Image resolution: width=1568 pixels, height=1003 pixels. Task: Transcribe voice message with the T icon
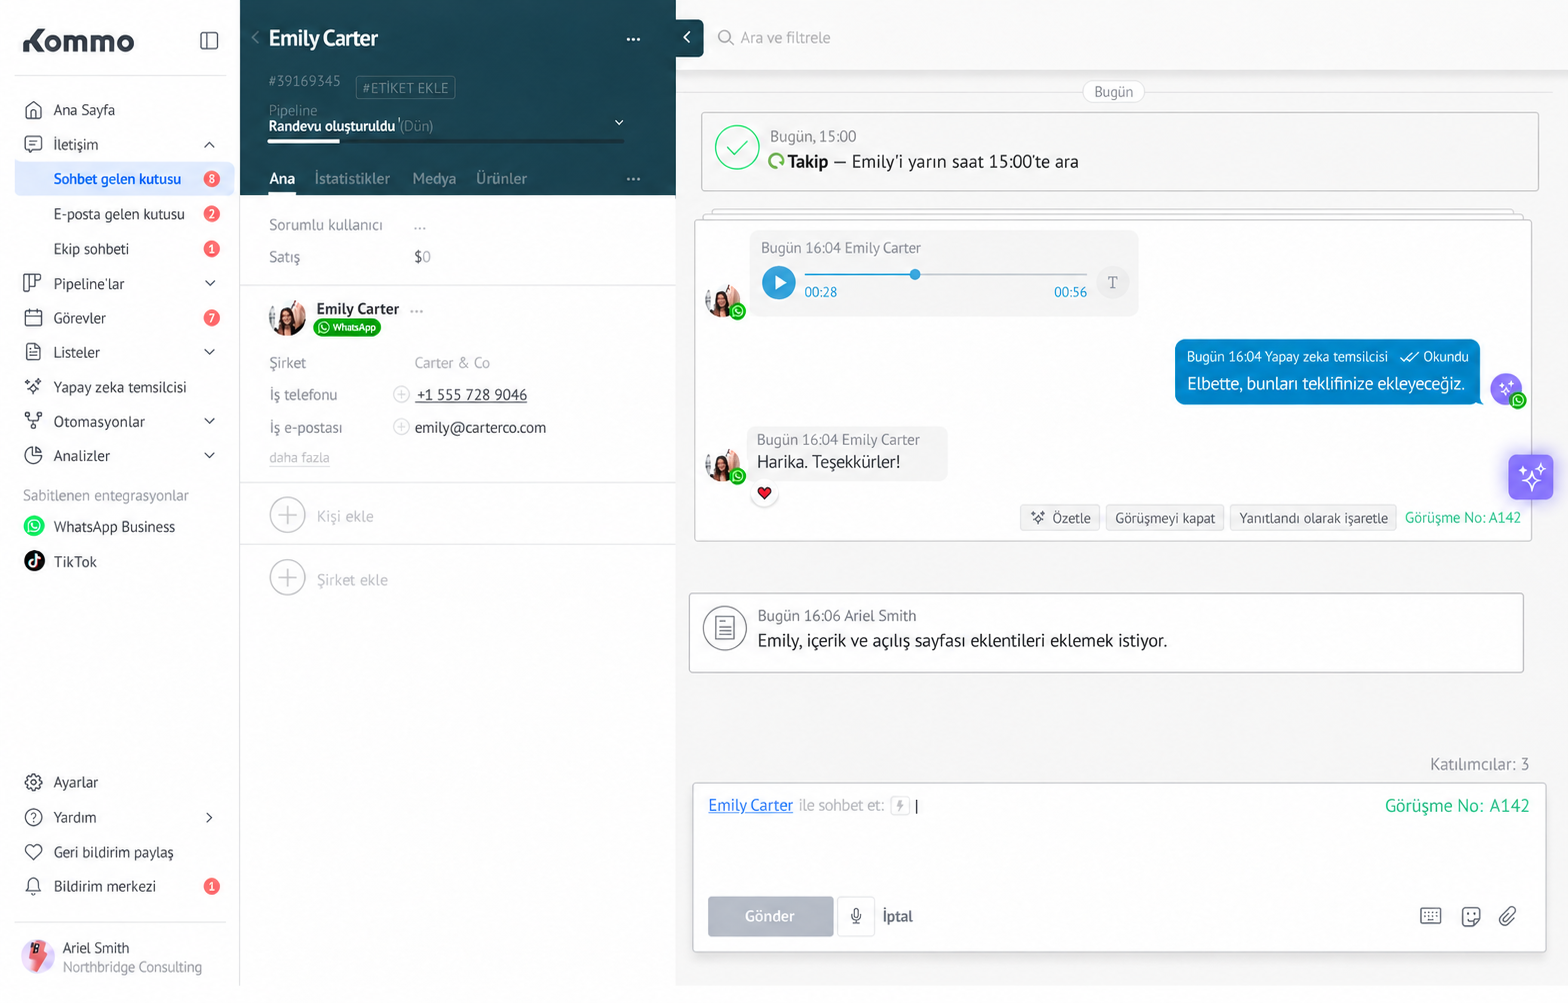tap(1112, 283)
